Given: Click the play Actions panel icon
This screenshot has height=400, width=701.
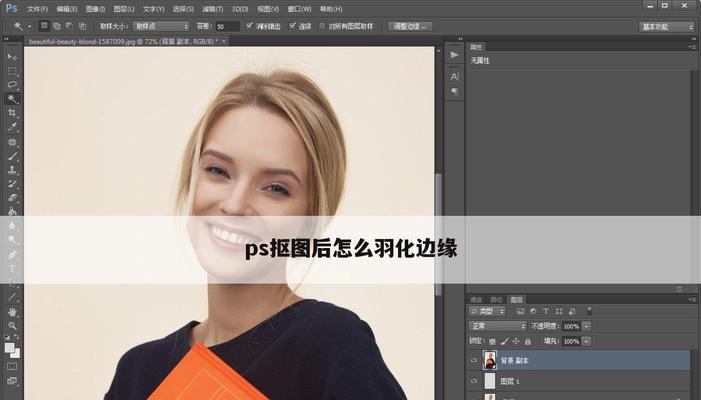Looking at the screenshot, I should click(x=454, y=55).
